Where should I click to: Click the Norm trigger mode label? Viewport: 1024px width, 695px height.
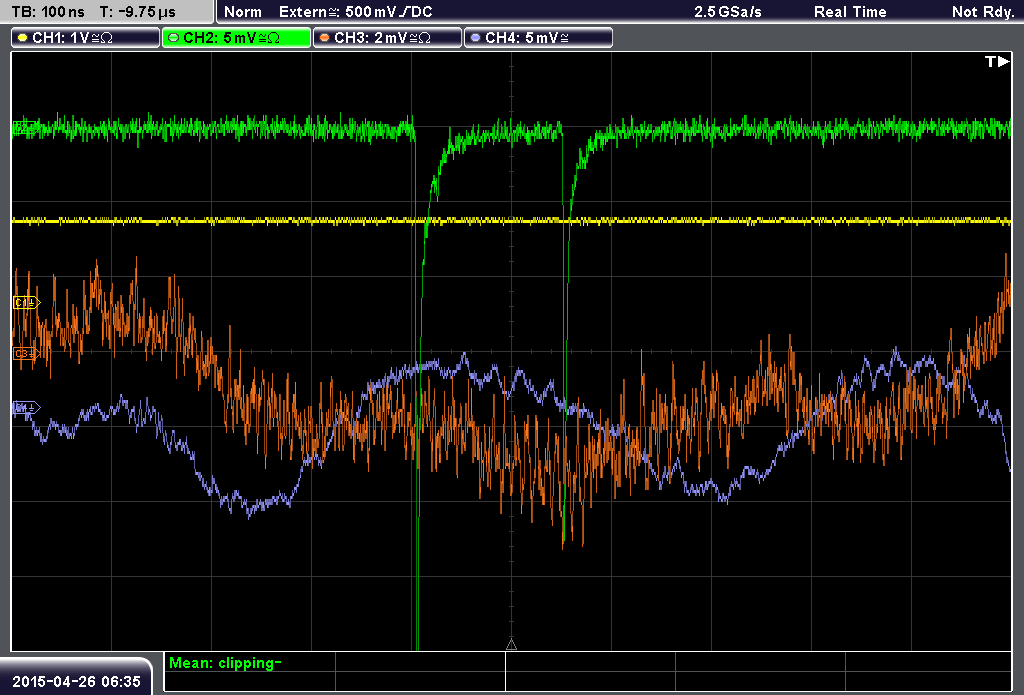[243, 12]
